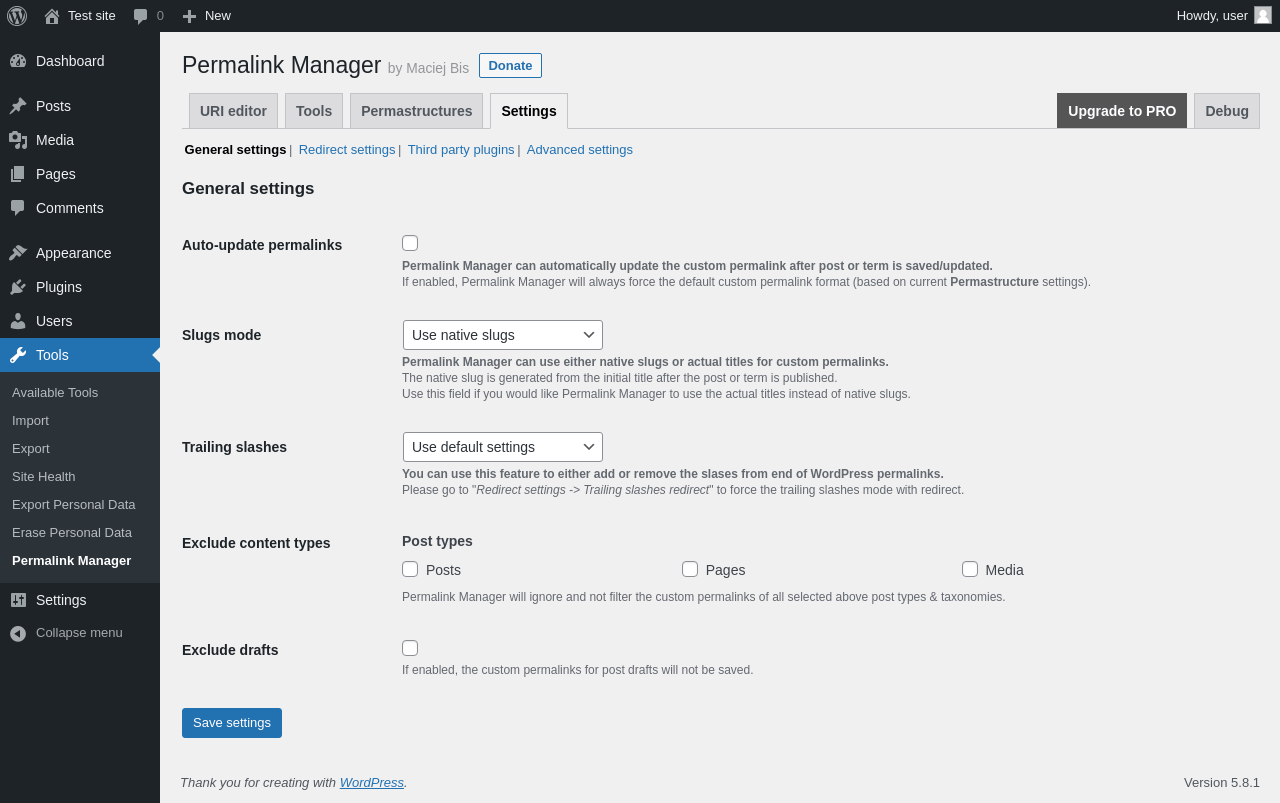
Task: Click the WordPress logo icon
Action: coord(17,16)
